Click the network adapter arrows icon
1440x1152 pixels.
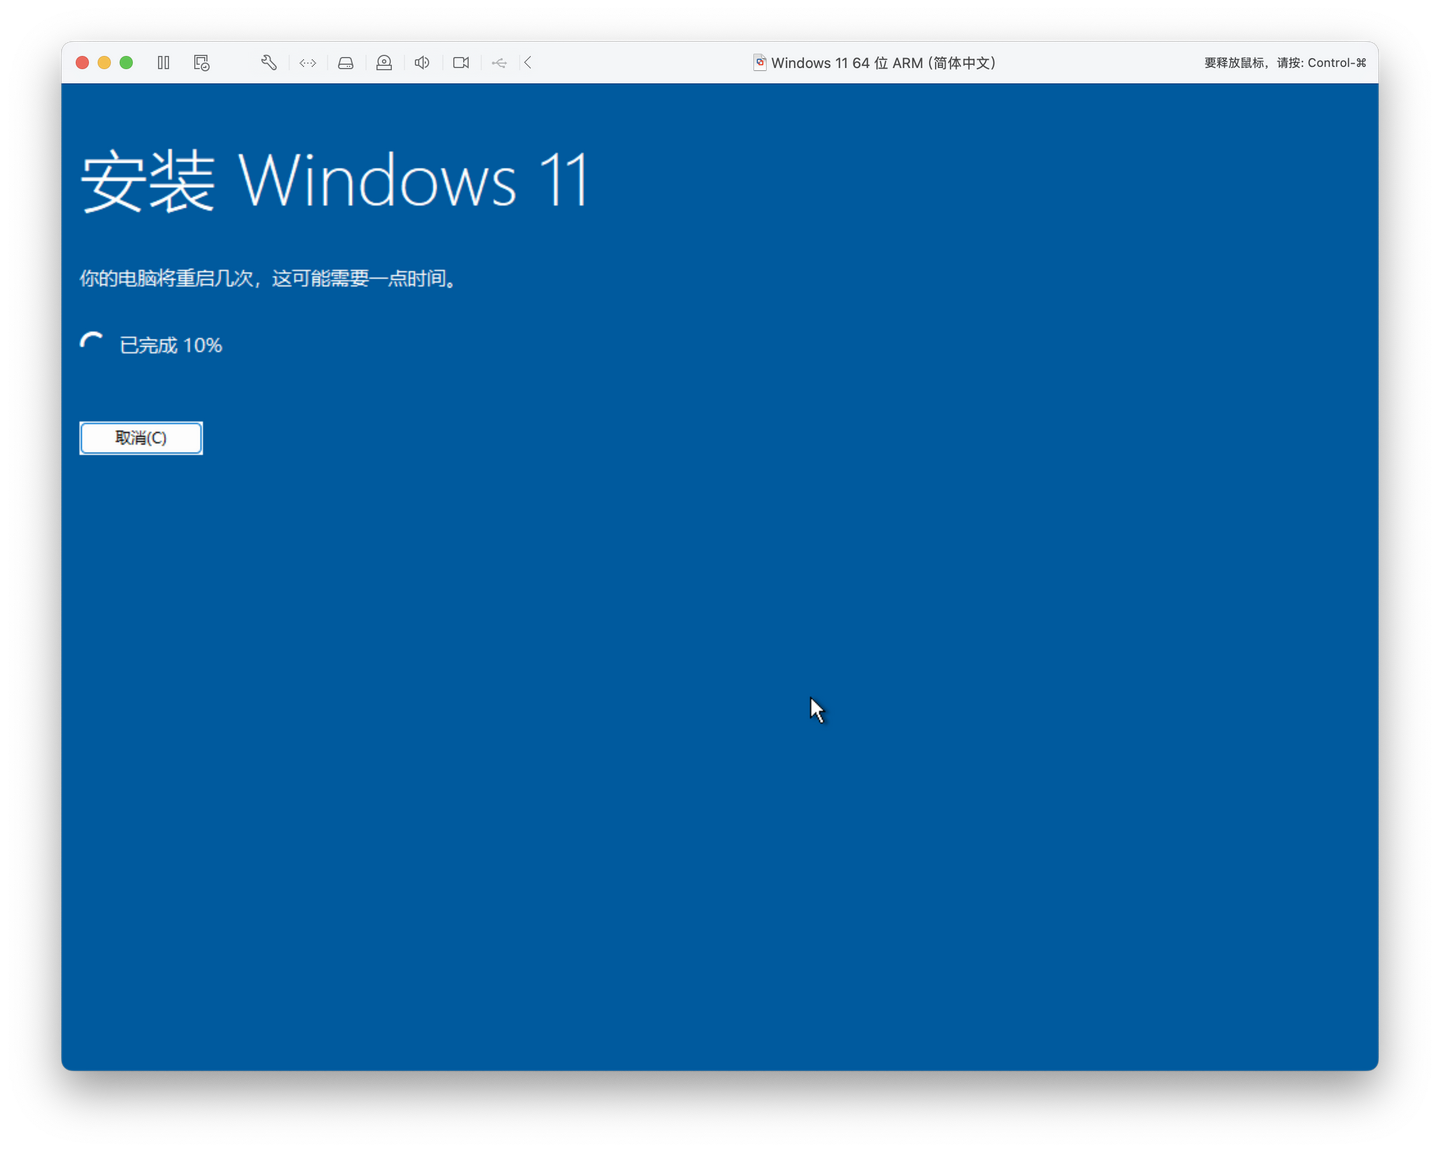point(308,63)
